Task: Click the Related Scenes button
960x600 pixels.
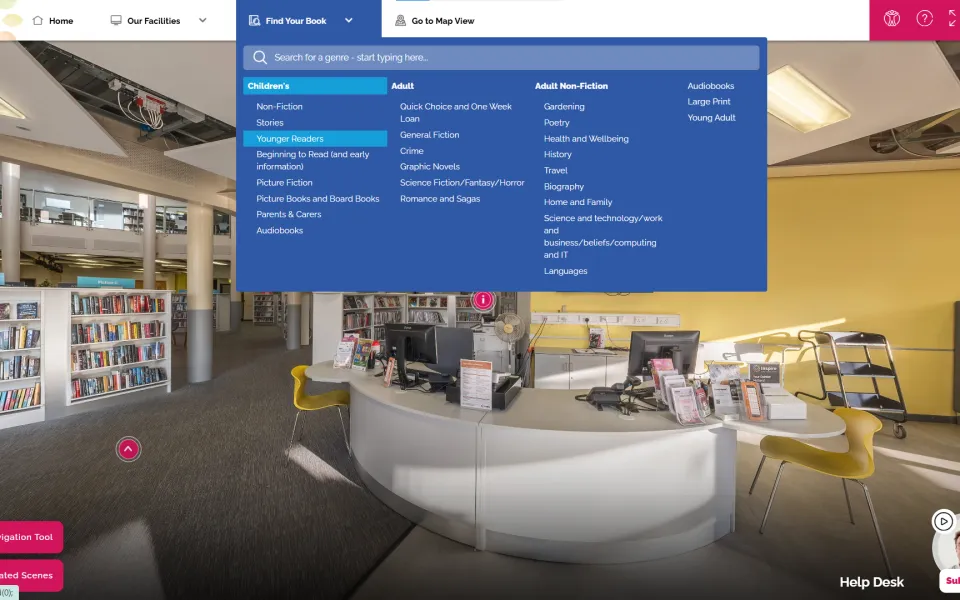Action: (28, 575)
